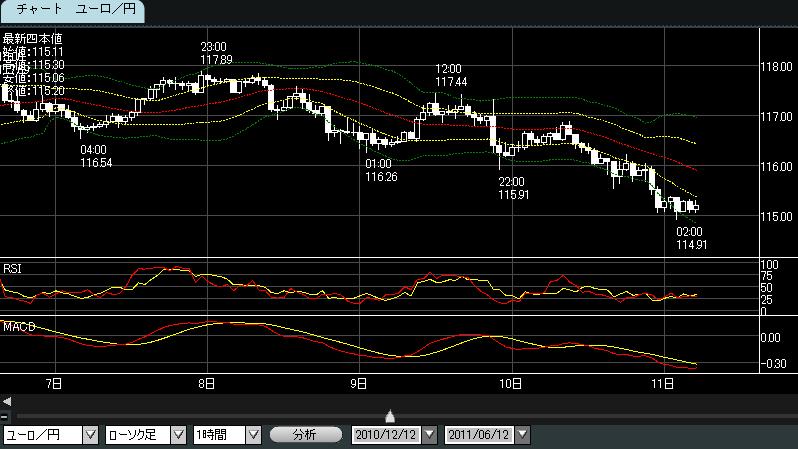Click the scroll-left arrow below the chart
The image size is (798, 449).
coord(7,400)
